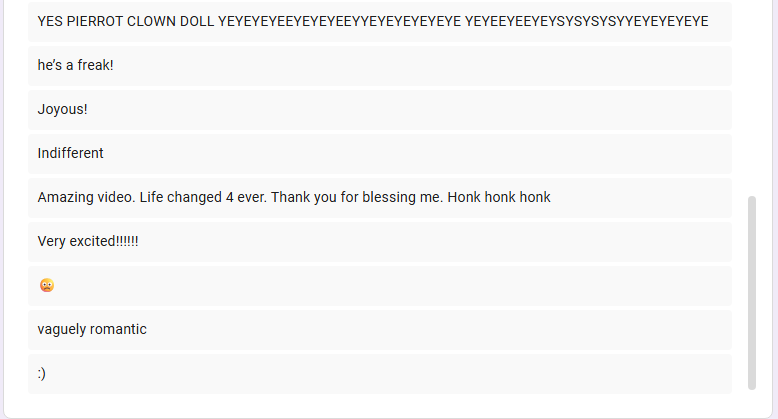Select the smiley ":)" text response
This screenshot has width=778, height=419.
point(42,373)
